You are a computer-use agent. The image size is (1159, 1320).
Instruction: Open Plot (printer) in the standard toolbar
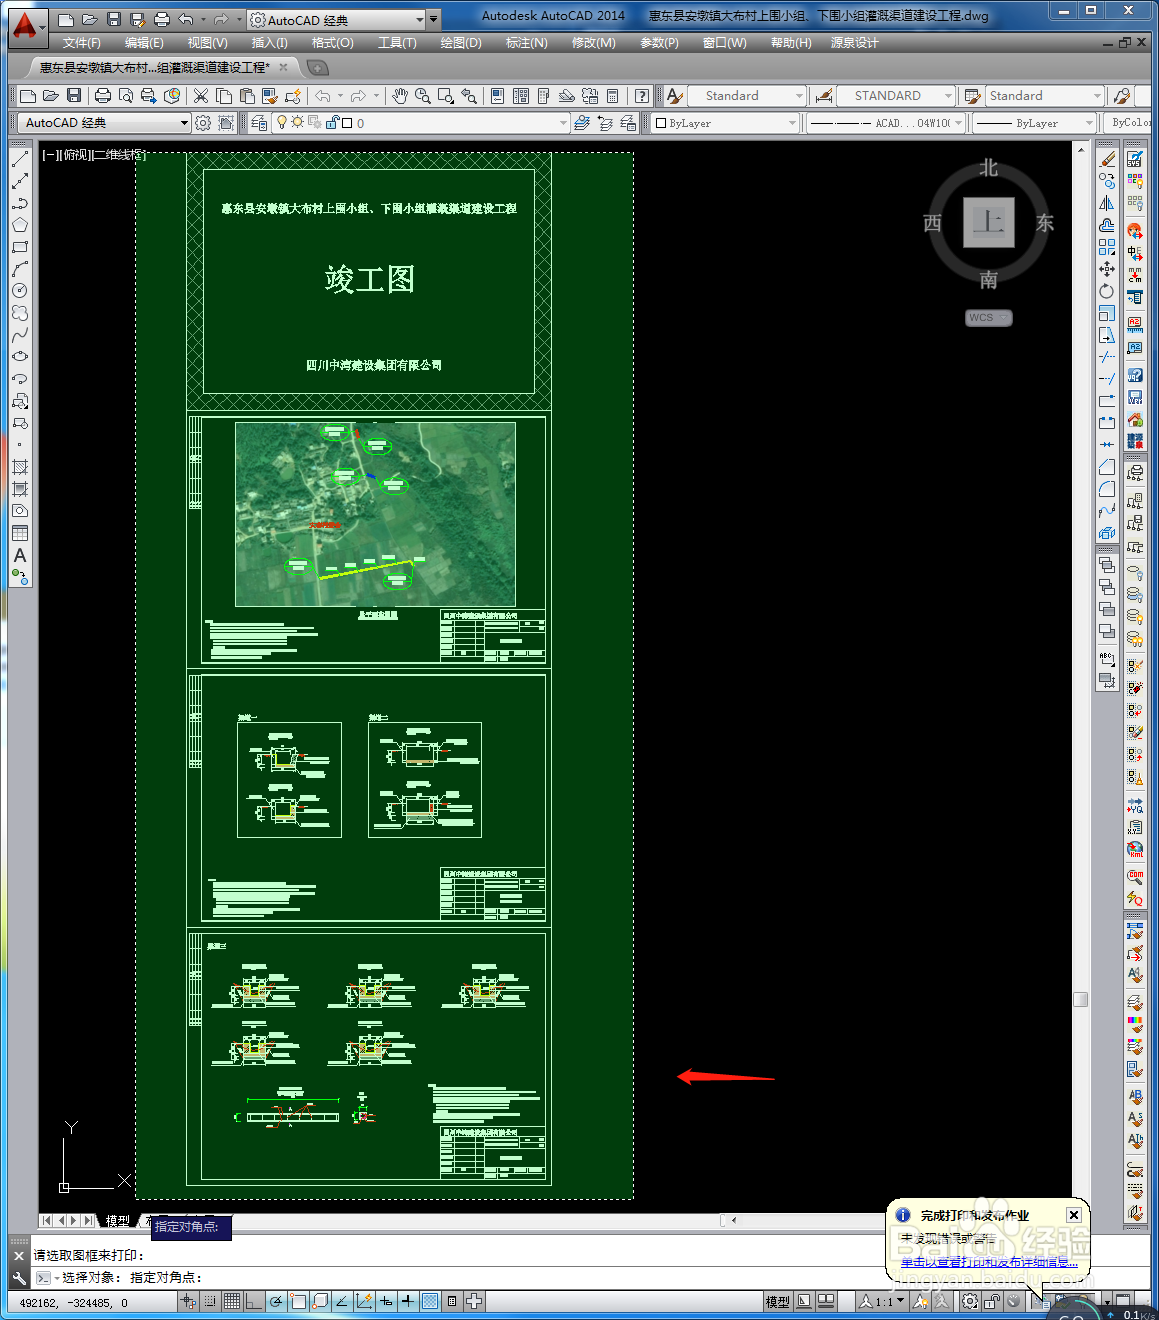click(103, 96)
